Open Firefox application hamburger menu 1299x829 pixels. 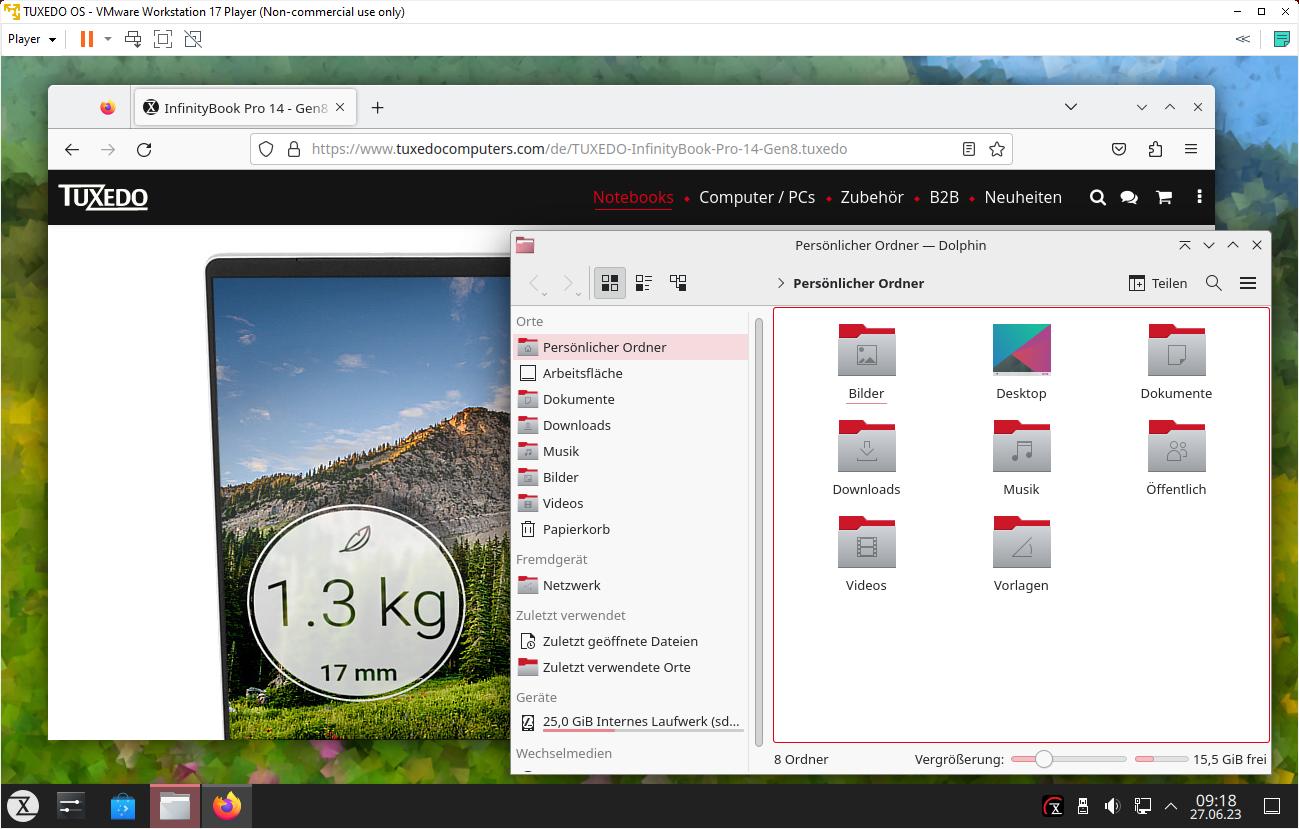[x=1191, y=149]
